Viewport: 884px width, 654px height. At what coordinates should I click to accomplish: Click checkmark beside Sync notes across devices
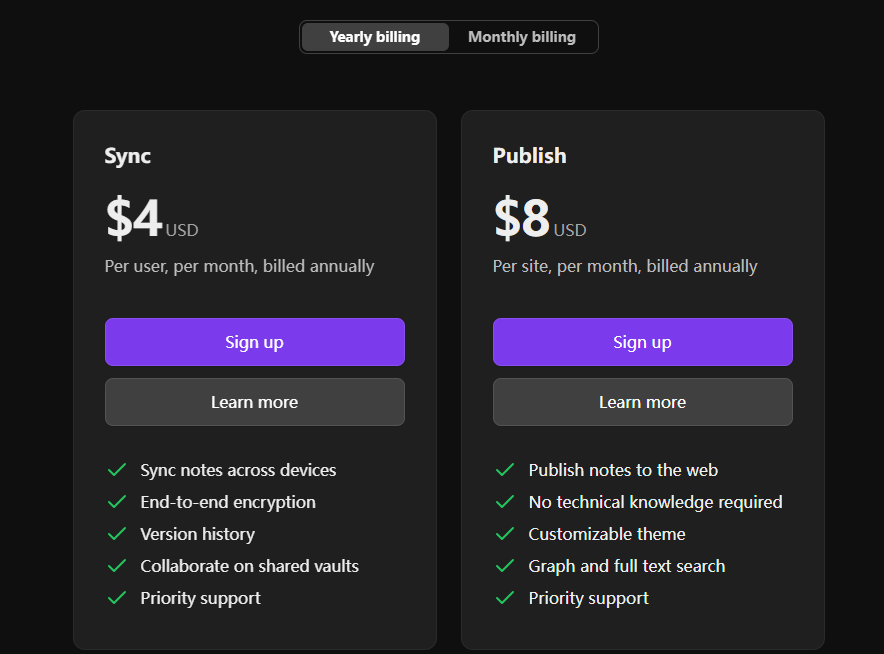click(117, 470)
